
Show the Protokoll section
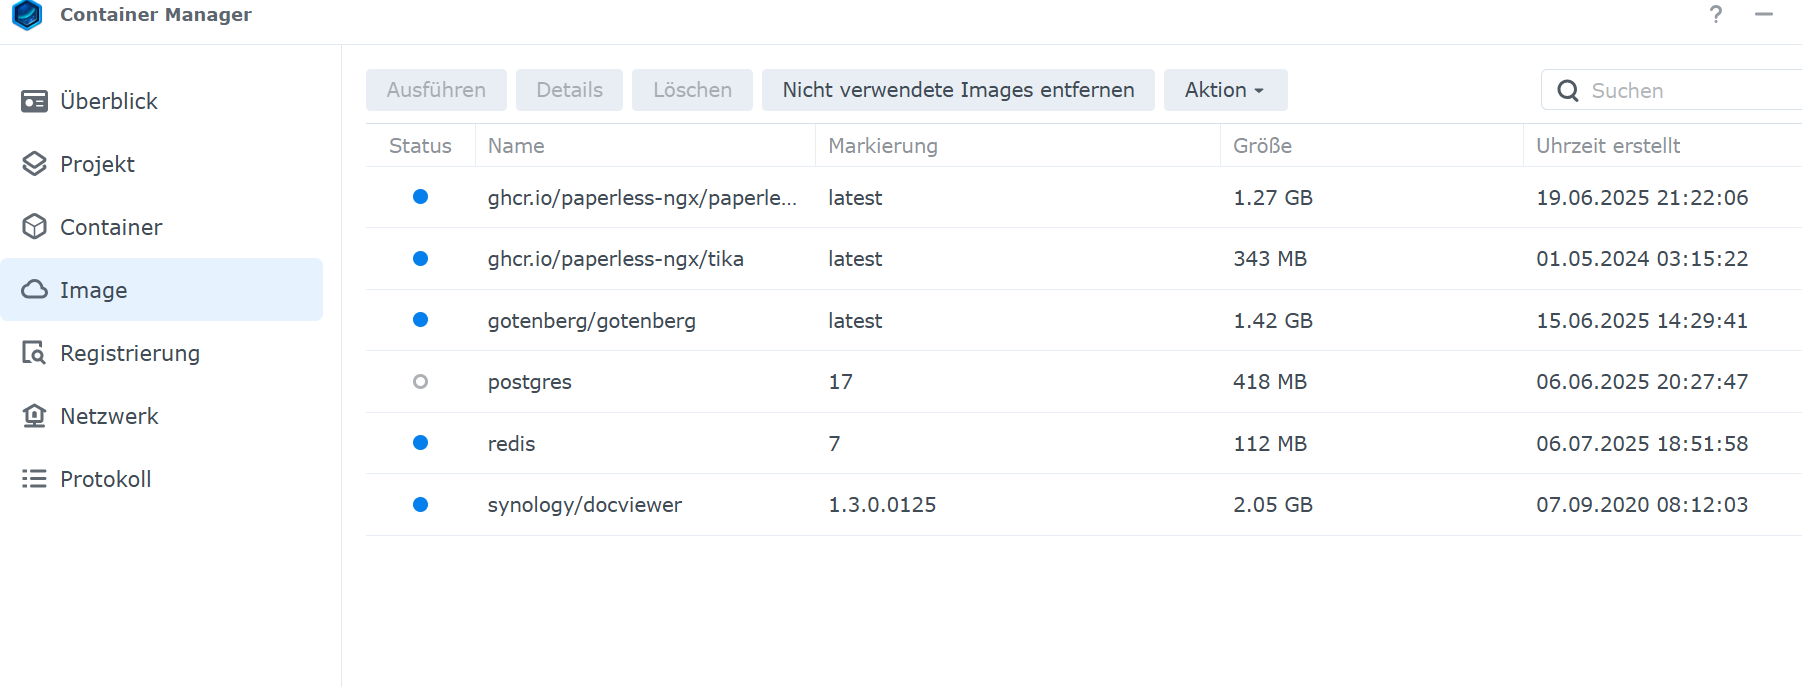(162, 479)
